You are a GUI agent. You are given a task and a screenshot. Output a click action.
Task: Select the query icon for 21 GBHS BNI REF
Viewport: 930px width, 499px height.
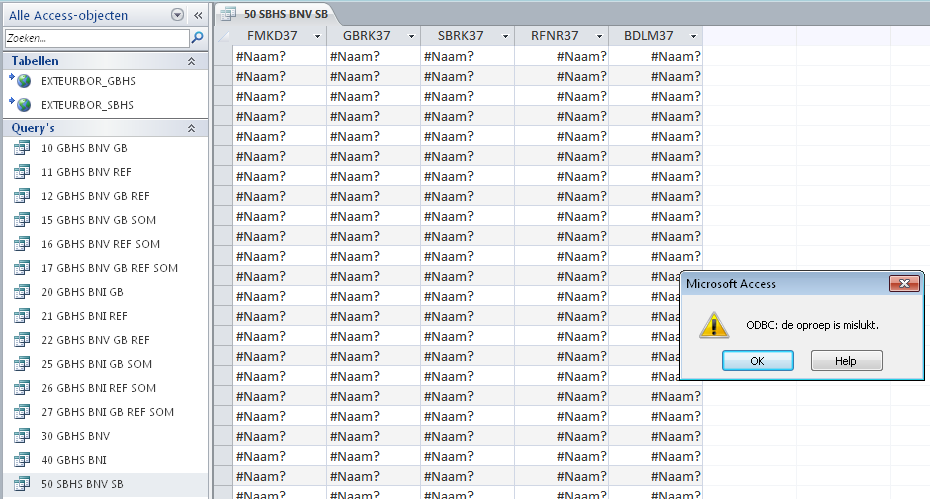pyautogui.click(x=22, y=316)
